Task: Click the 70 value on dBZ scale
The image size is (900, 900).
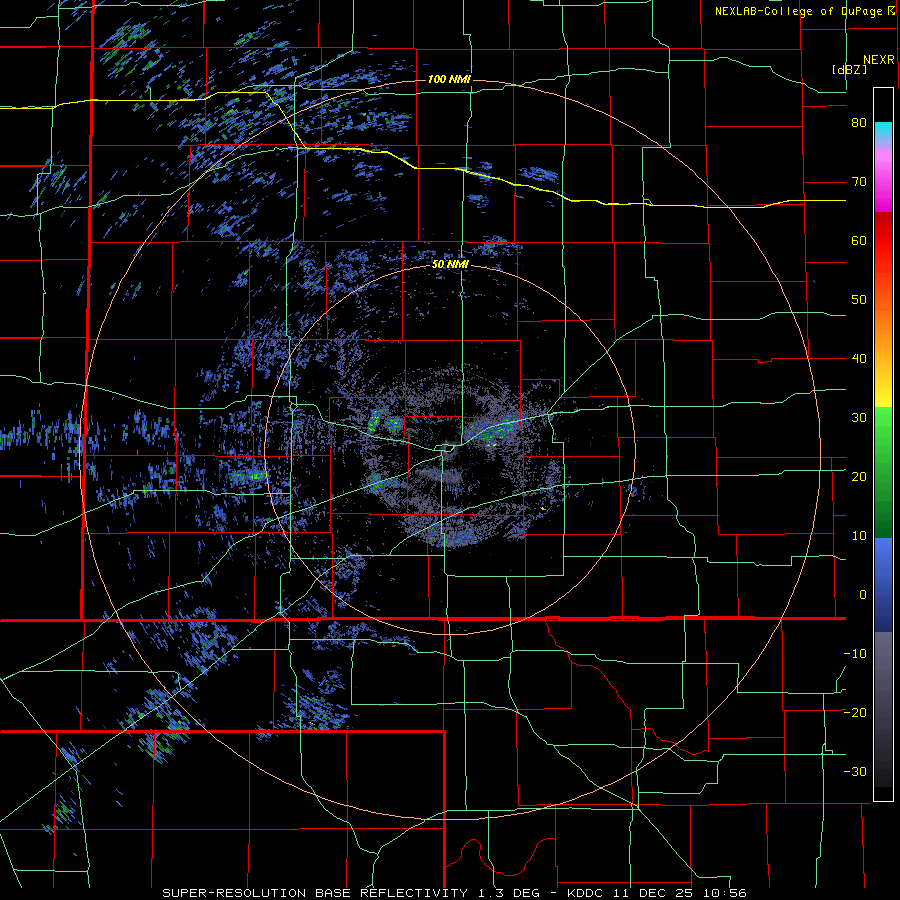Action: point(859,182)
